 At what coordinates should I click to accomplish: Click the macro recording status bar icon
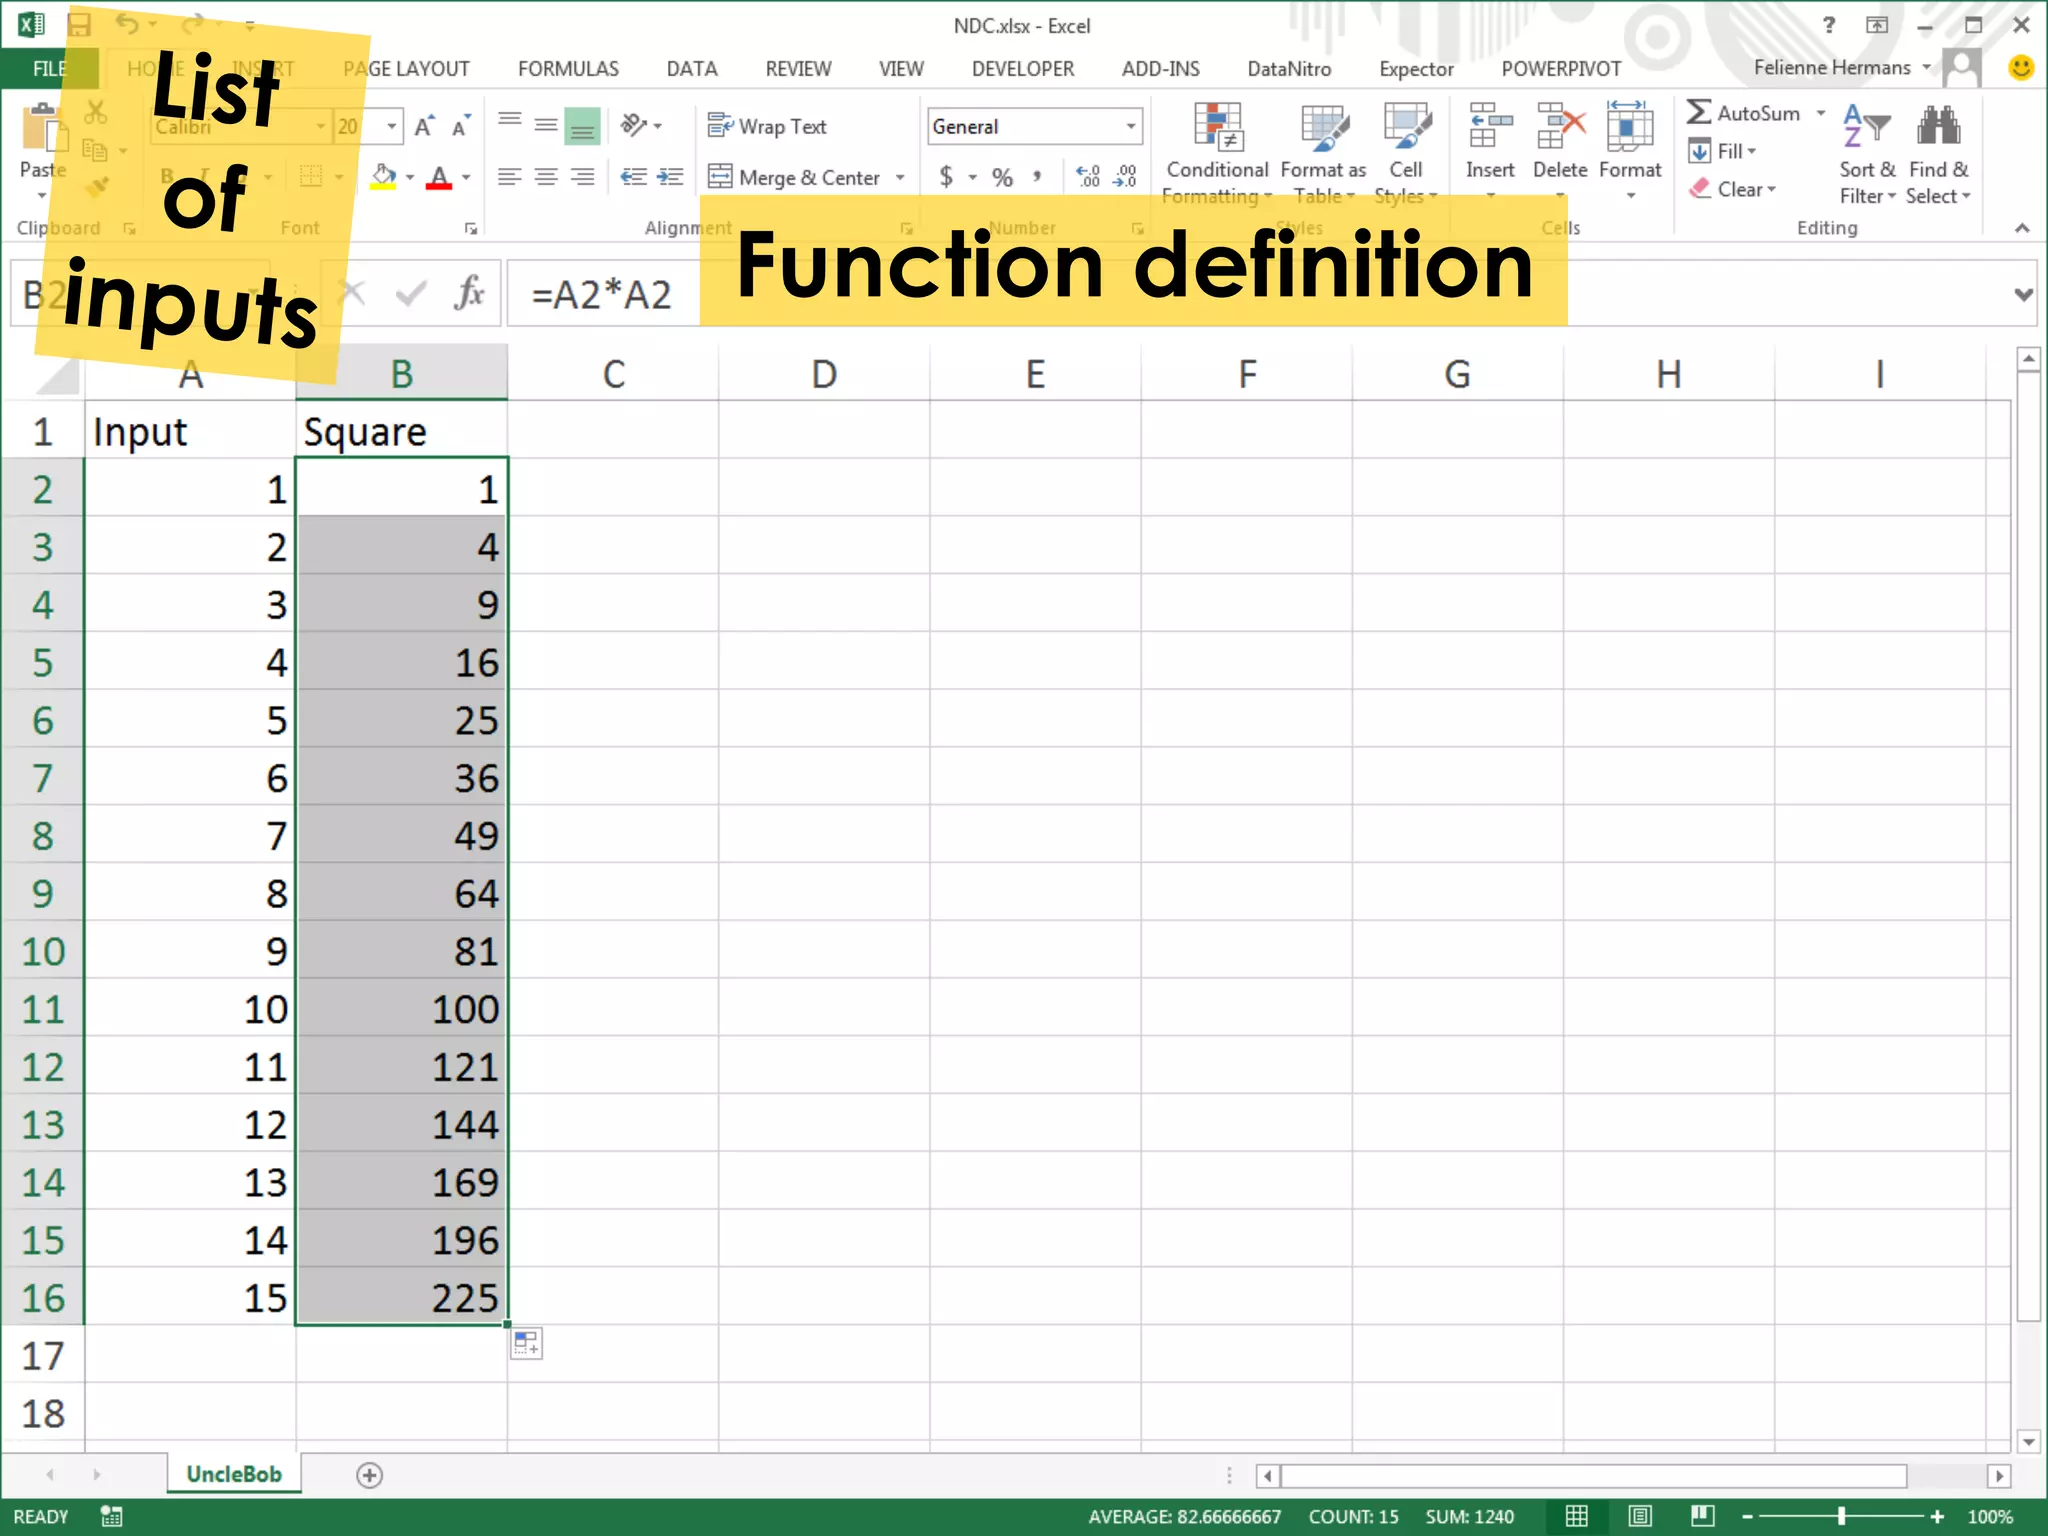(112, 1516)
